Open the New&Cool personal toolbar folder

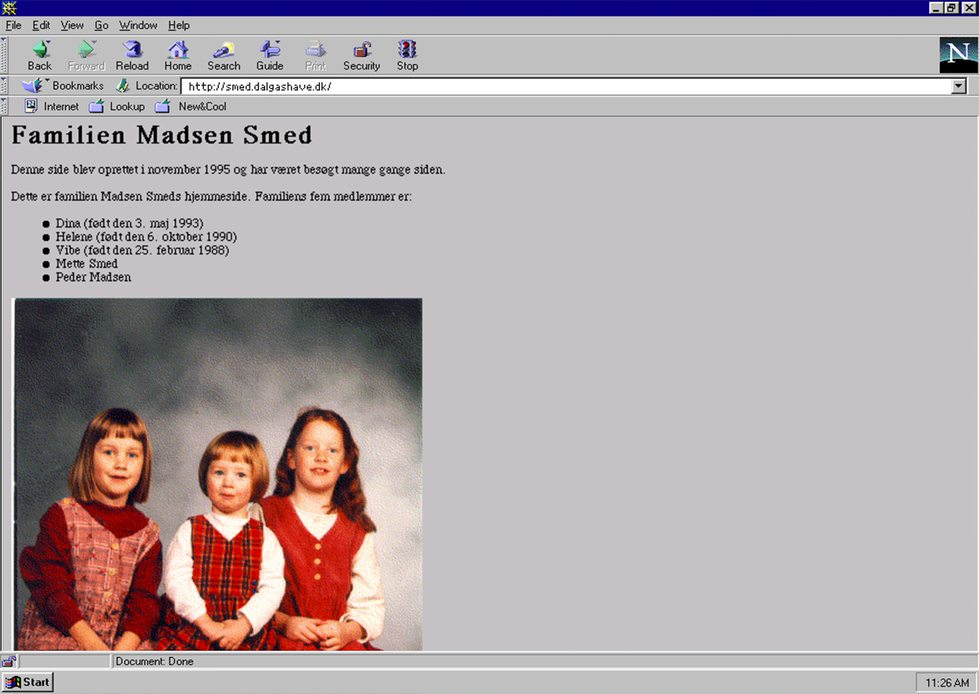(191, 106)
